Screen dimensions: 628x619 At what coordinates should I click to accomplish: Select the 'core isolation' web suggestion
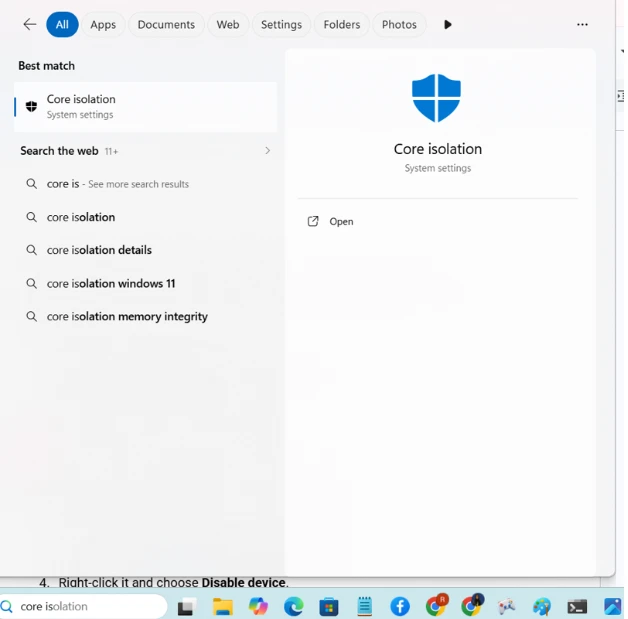point(145,217)
